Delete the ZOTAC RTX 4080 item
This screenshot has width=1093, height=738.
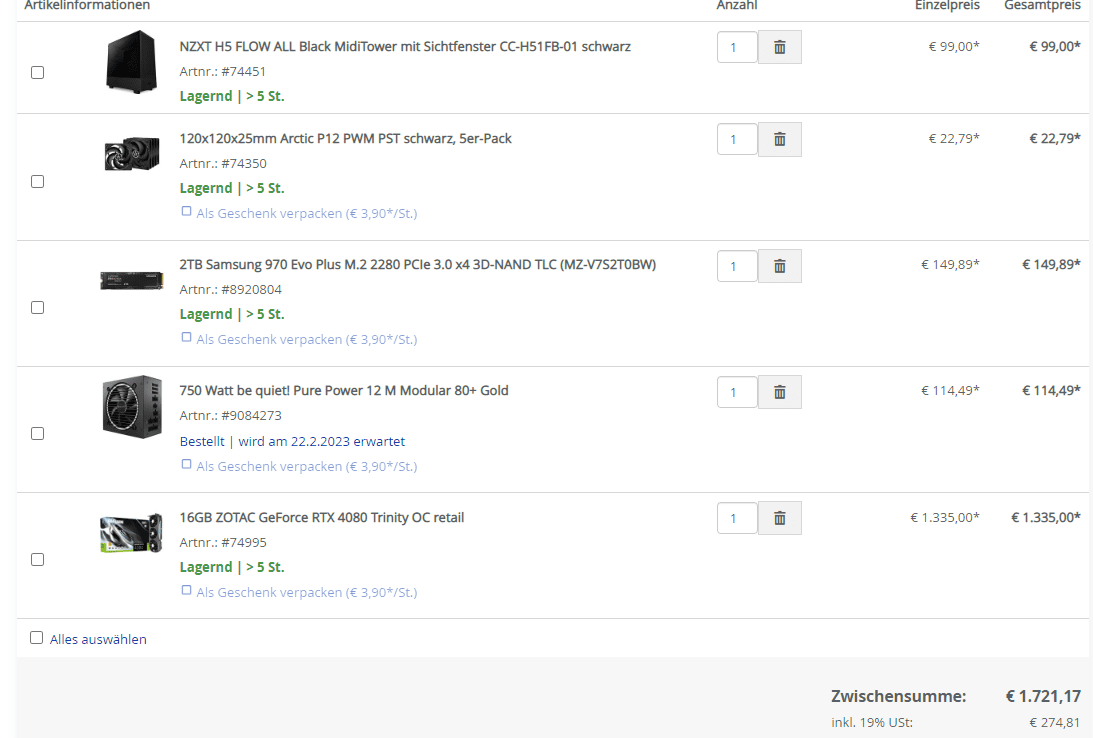tap(779, 518)
